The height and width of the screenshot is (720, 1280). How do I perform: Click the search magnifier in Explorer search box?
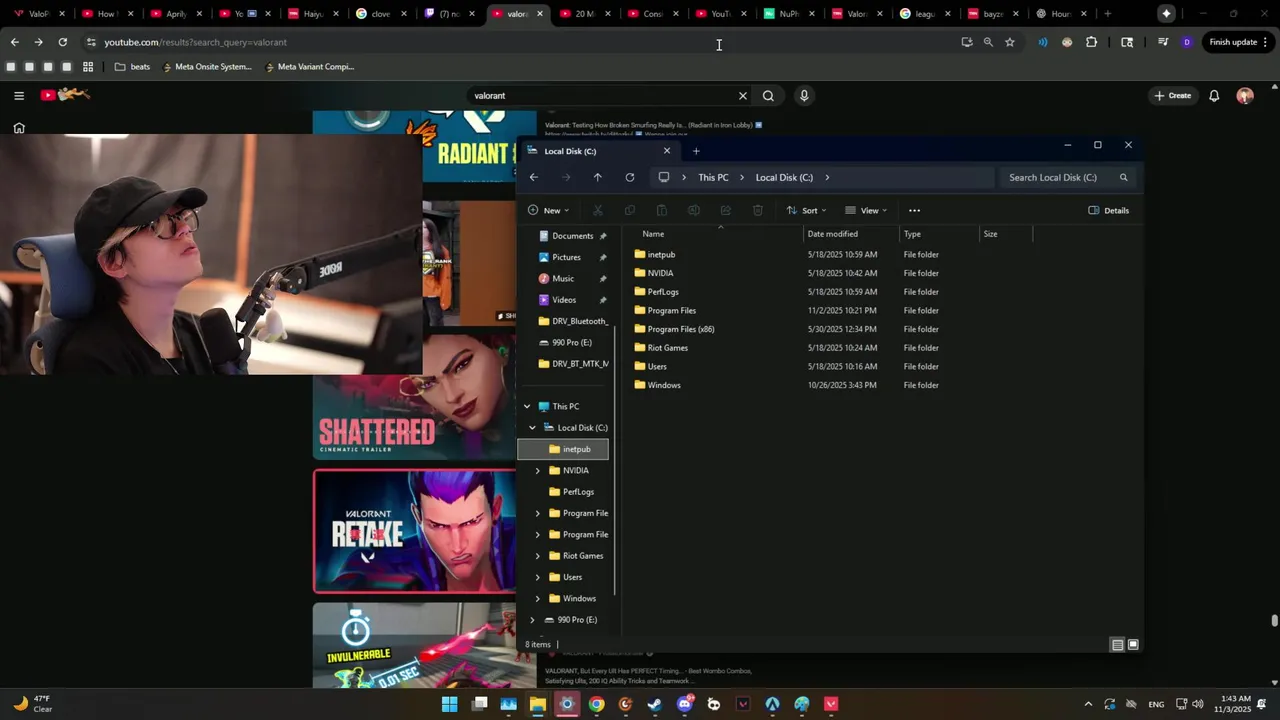[x=1123, y=177]
